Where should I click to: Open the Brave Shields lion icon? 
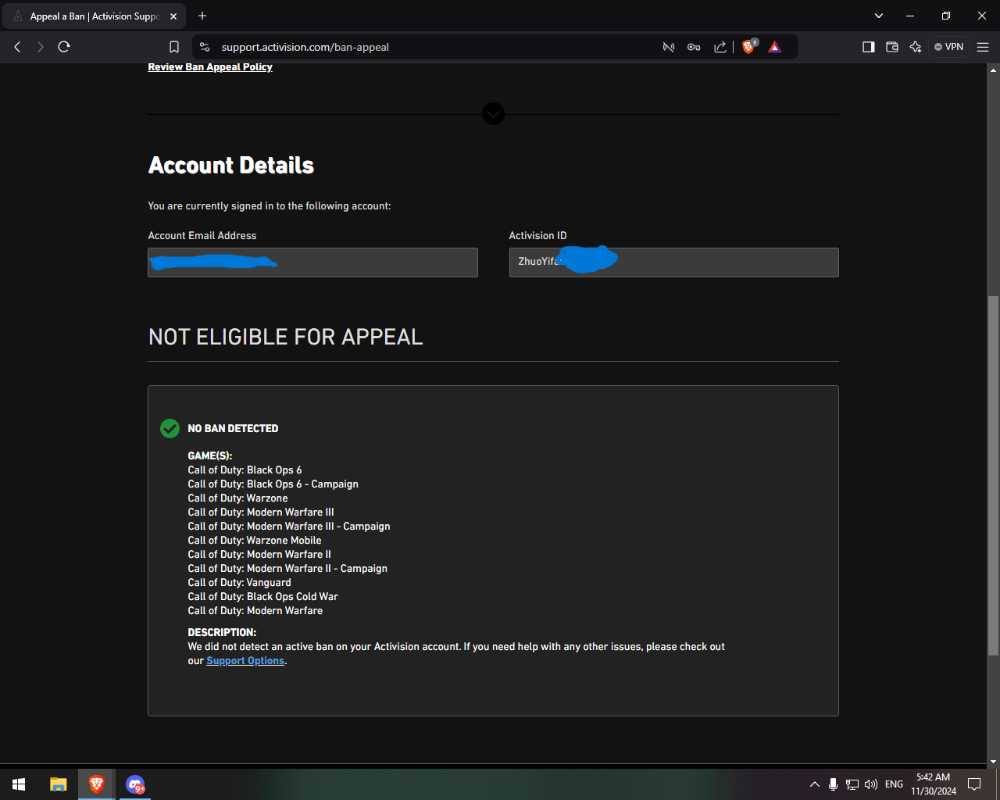749,46
